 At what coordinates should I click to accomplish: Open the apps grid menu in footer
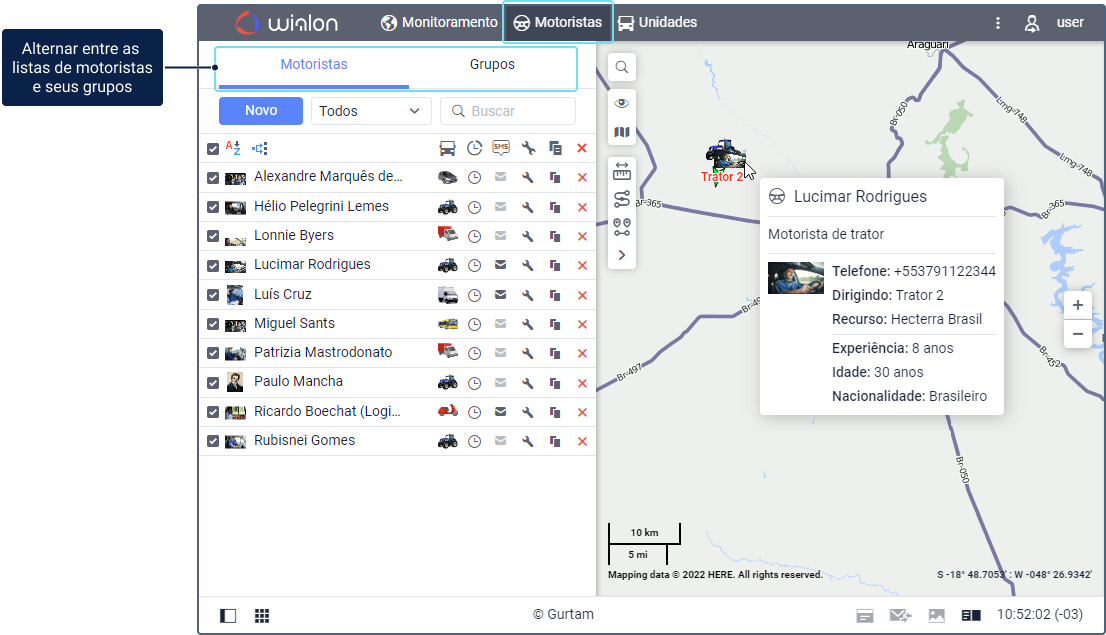(262, 616)
